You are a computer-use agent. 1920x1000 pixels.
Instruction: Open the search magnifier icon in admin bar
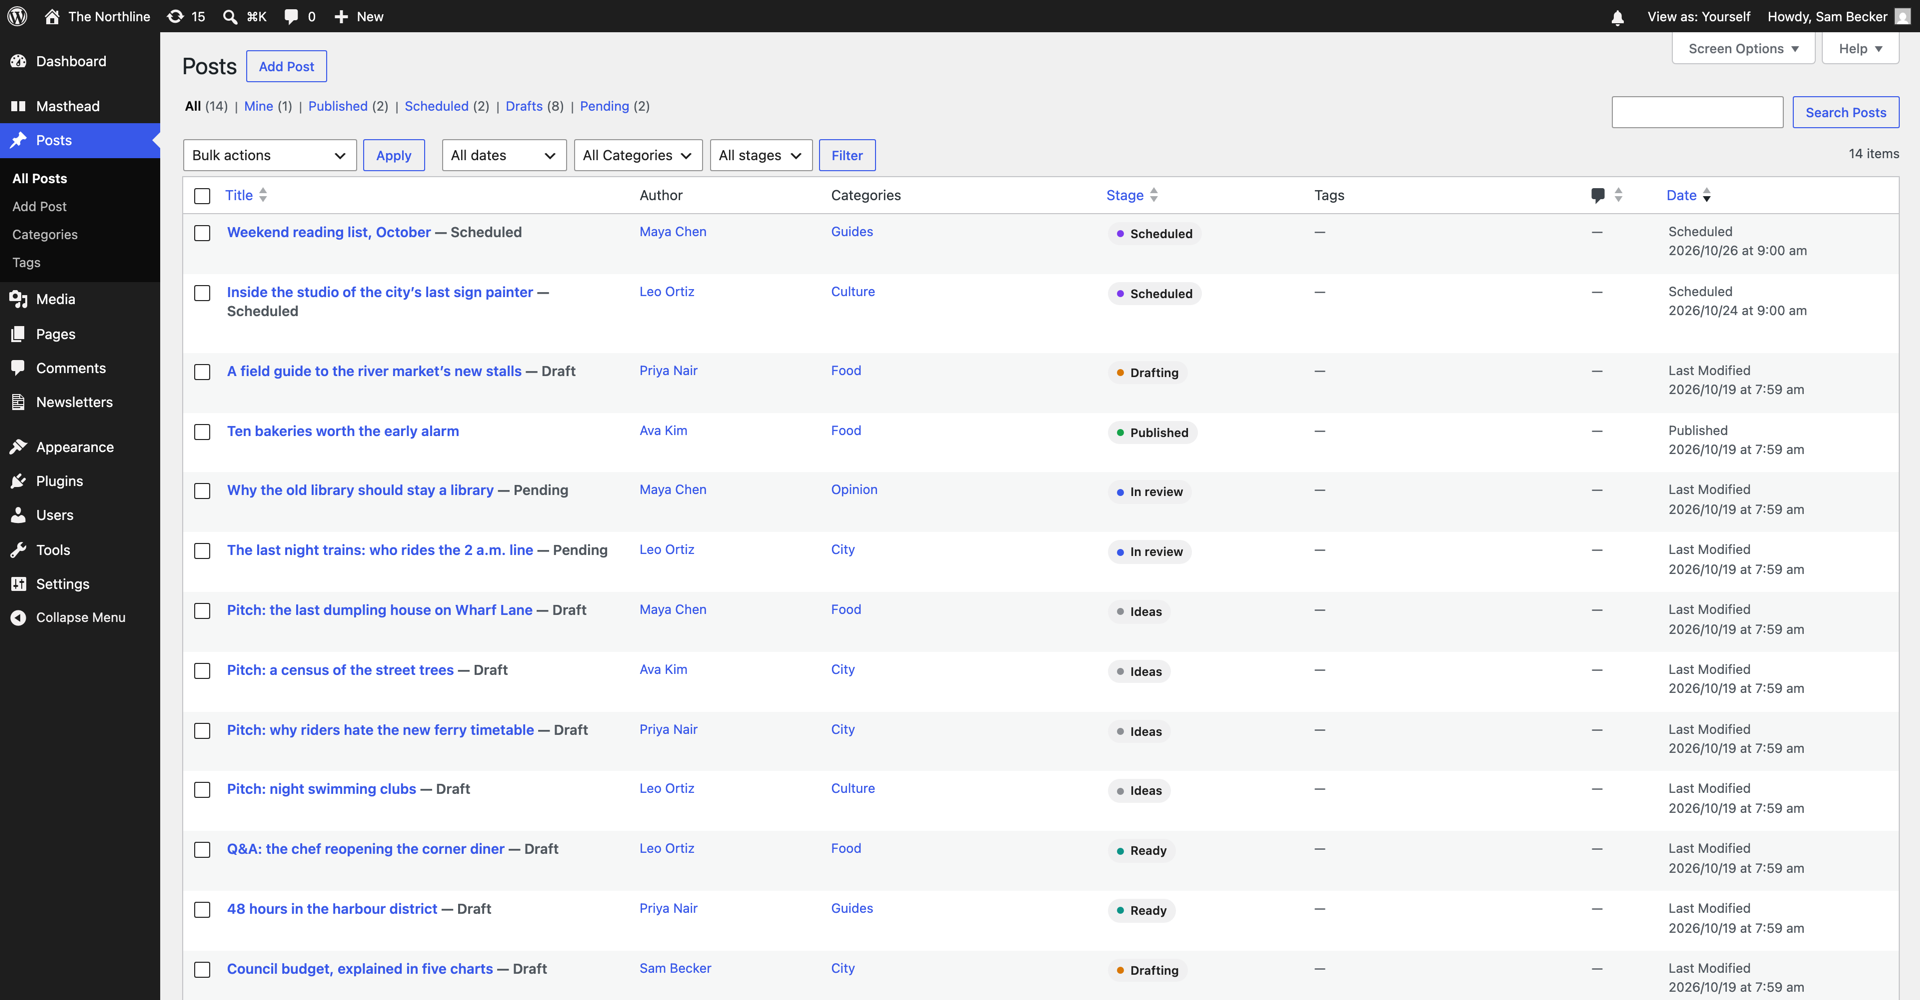(230, 16)
